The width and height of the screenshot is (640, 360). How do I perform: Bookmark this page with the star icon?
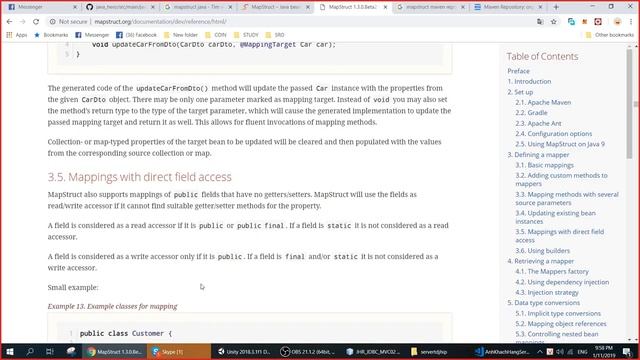[553, 22]
